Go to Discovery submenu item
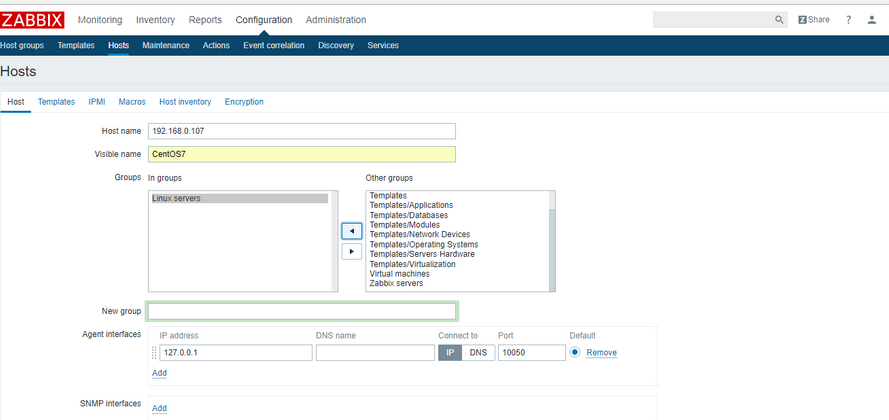 [336, 45]
